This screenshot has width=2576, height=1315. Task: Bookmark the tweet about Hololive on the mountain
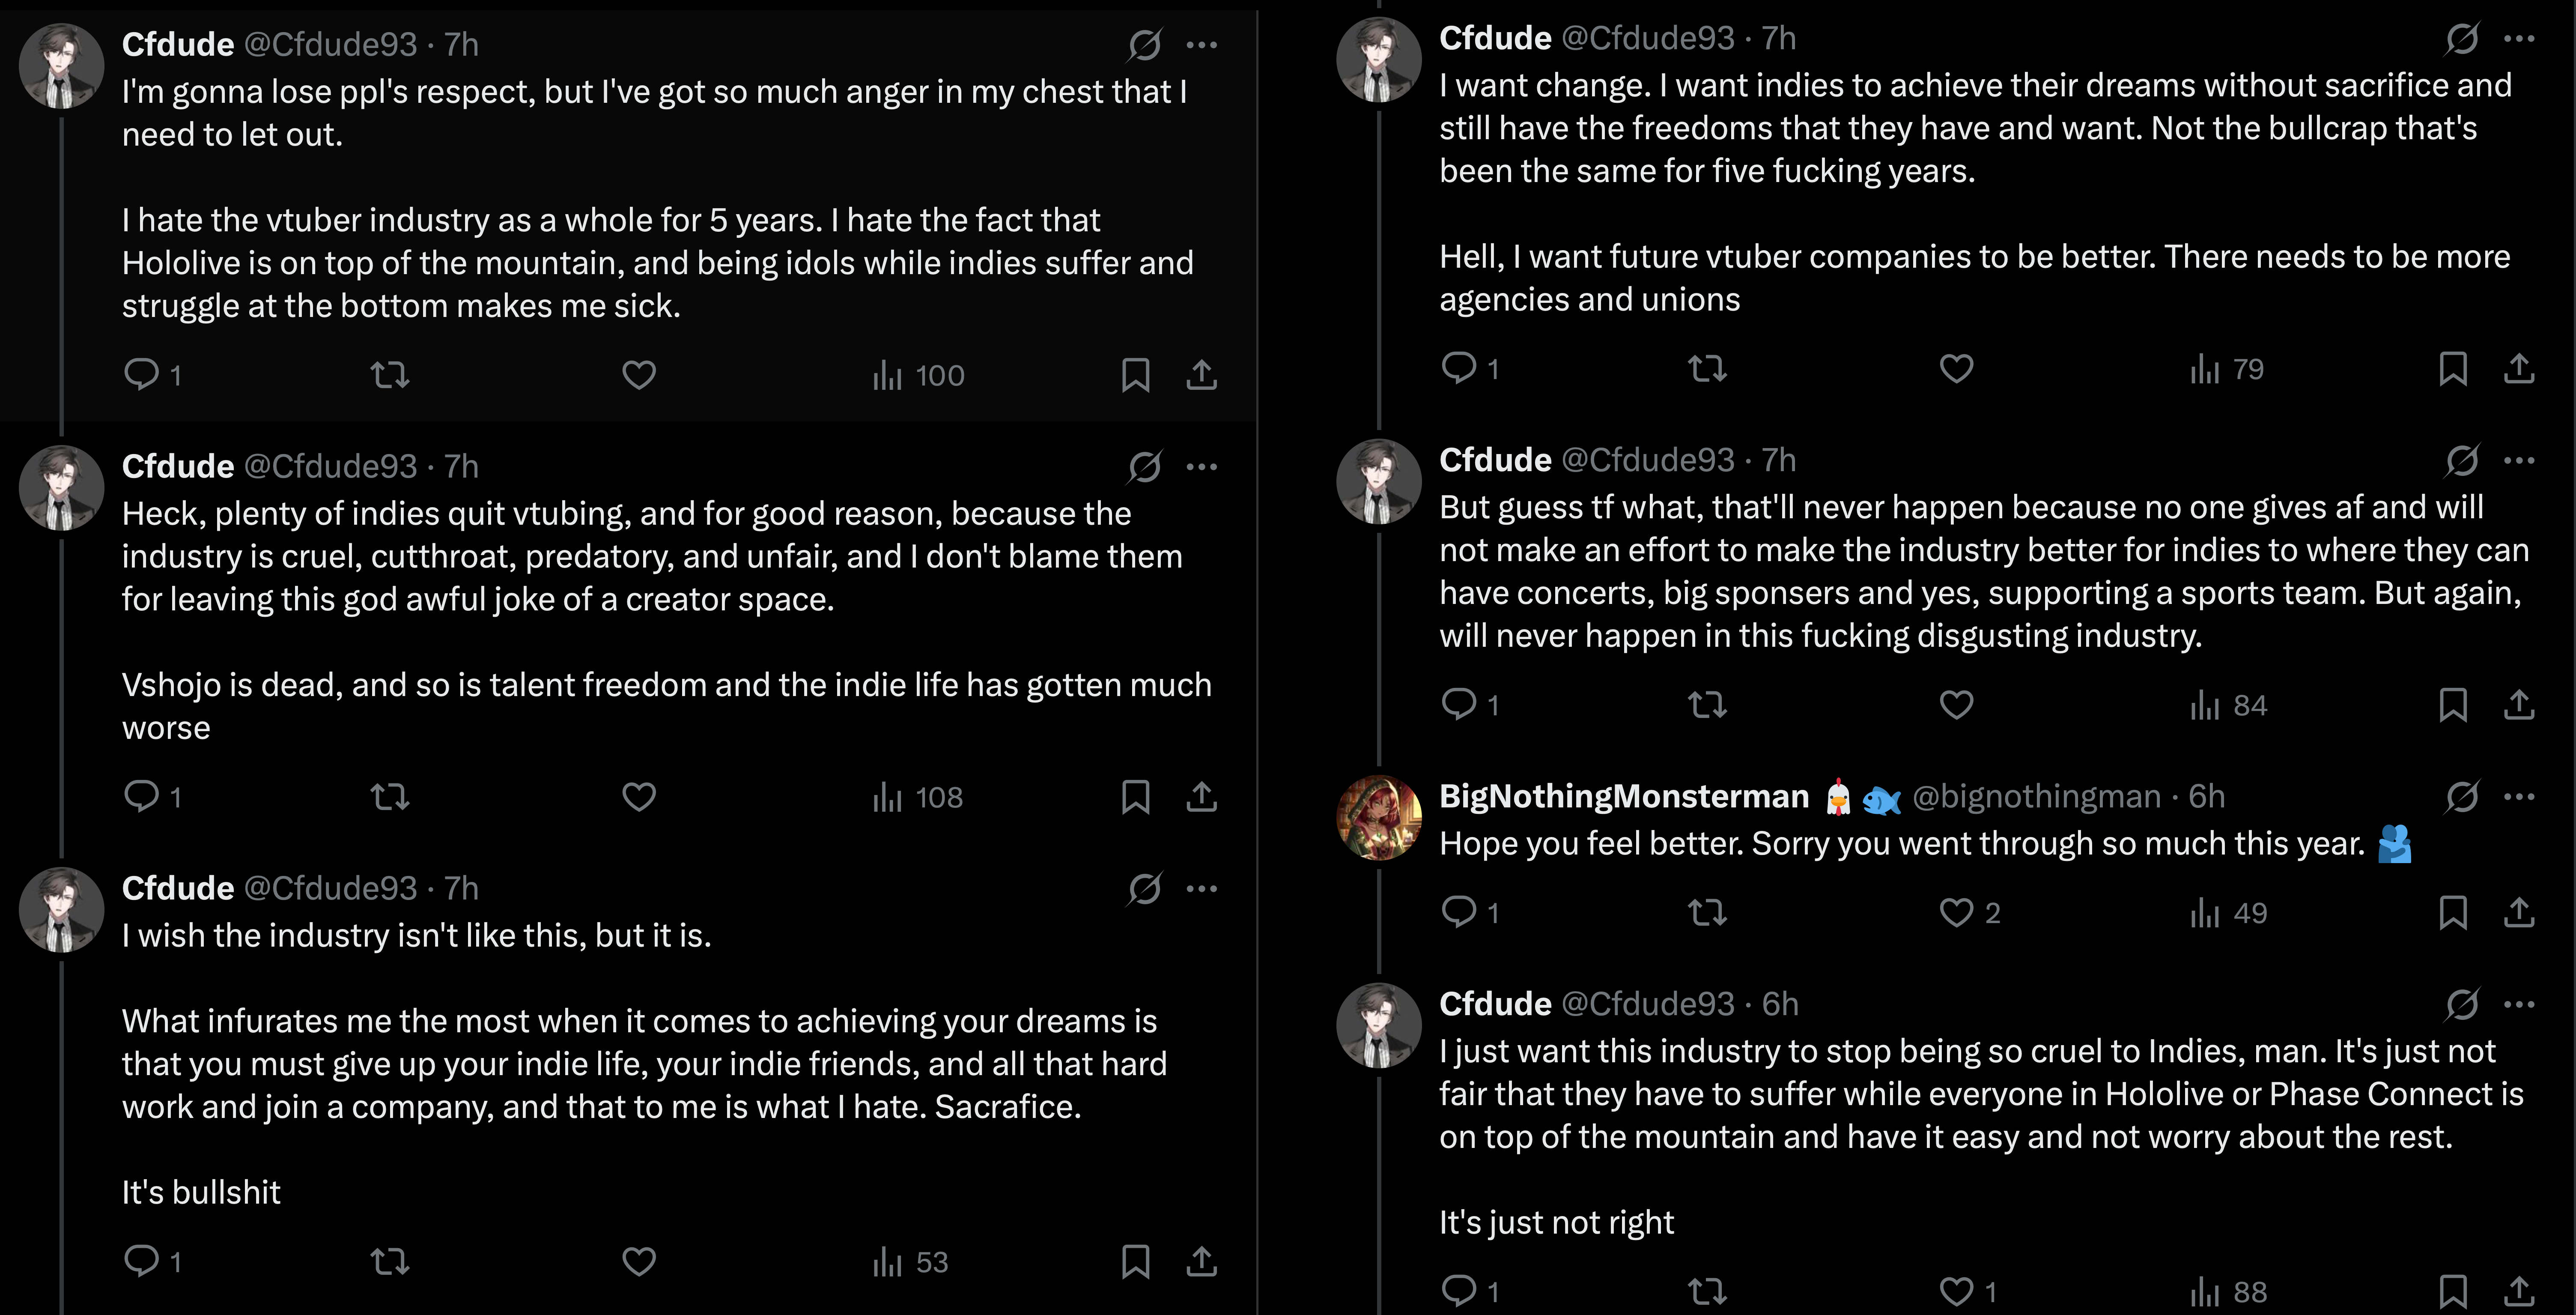(x=1135, y=375)
